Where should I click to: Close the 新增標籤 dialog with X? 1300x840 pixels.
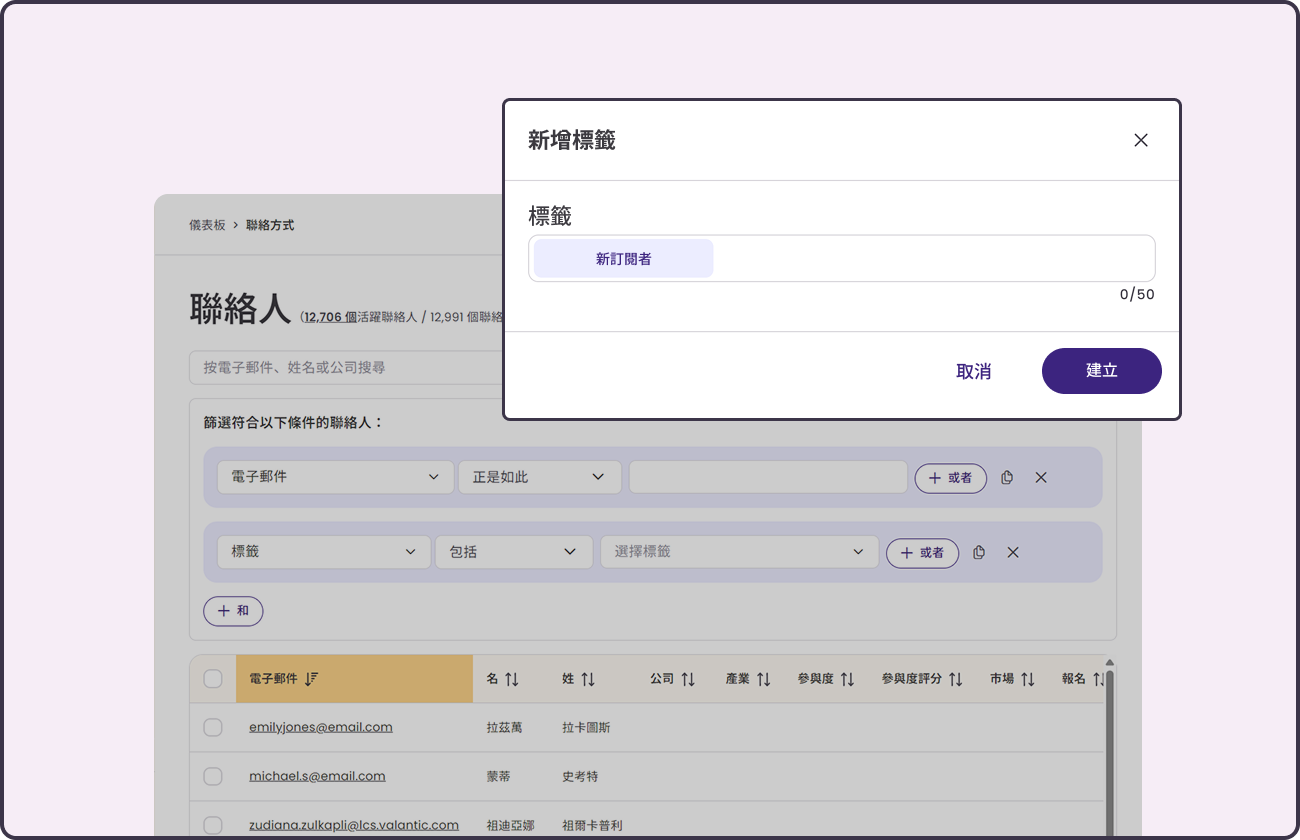[x=1140, y=140]
